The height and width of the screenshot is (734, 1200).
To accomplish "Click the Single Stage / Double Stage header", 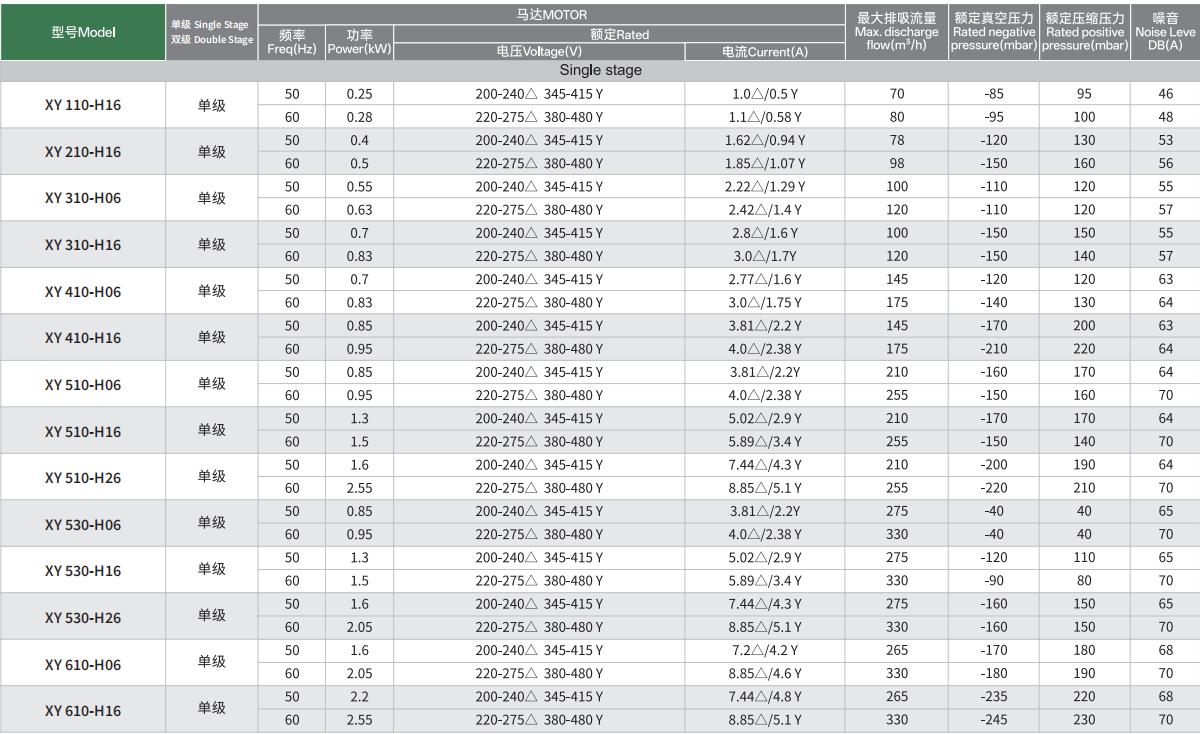I will [x=212, y=32].
